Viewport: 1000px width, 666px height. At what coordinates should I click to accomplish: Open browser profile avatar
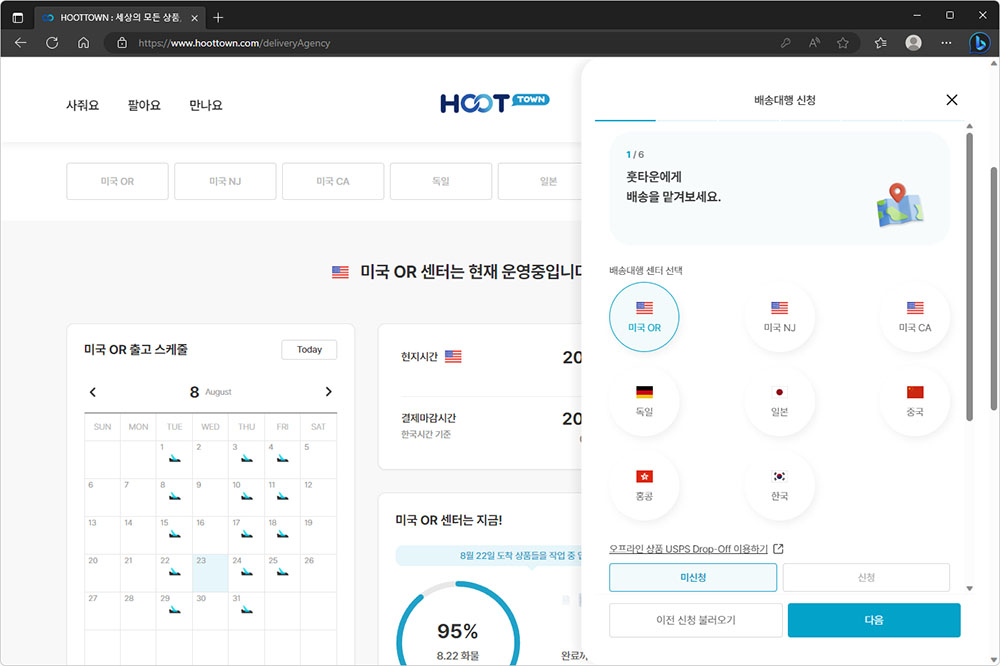click(913, 43)
